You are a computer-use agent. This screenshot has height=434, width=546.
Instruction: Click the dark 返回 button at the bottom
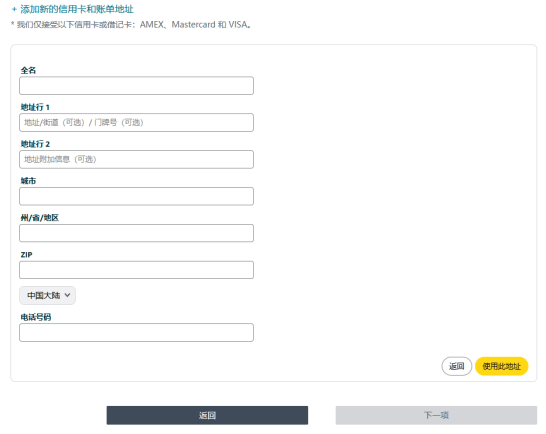(207, 415)
